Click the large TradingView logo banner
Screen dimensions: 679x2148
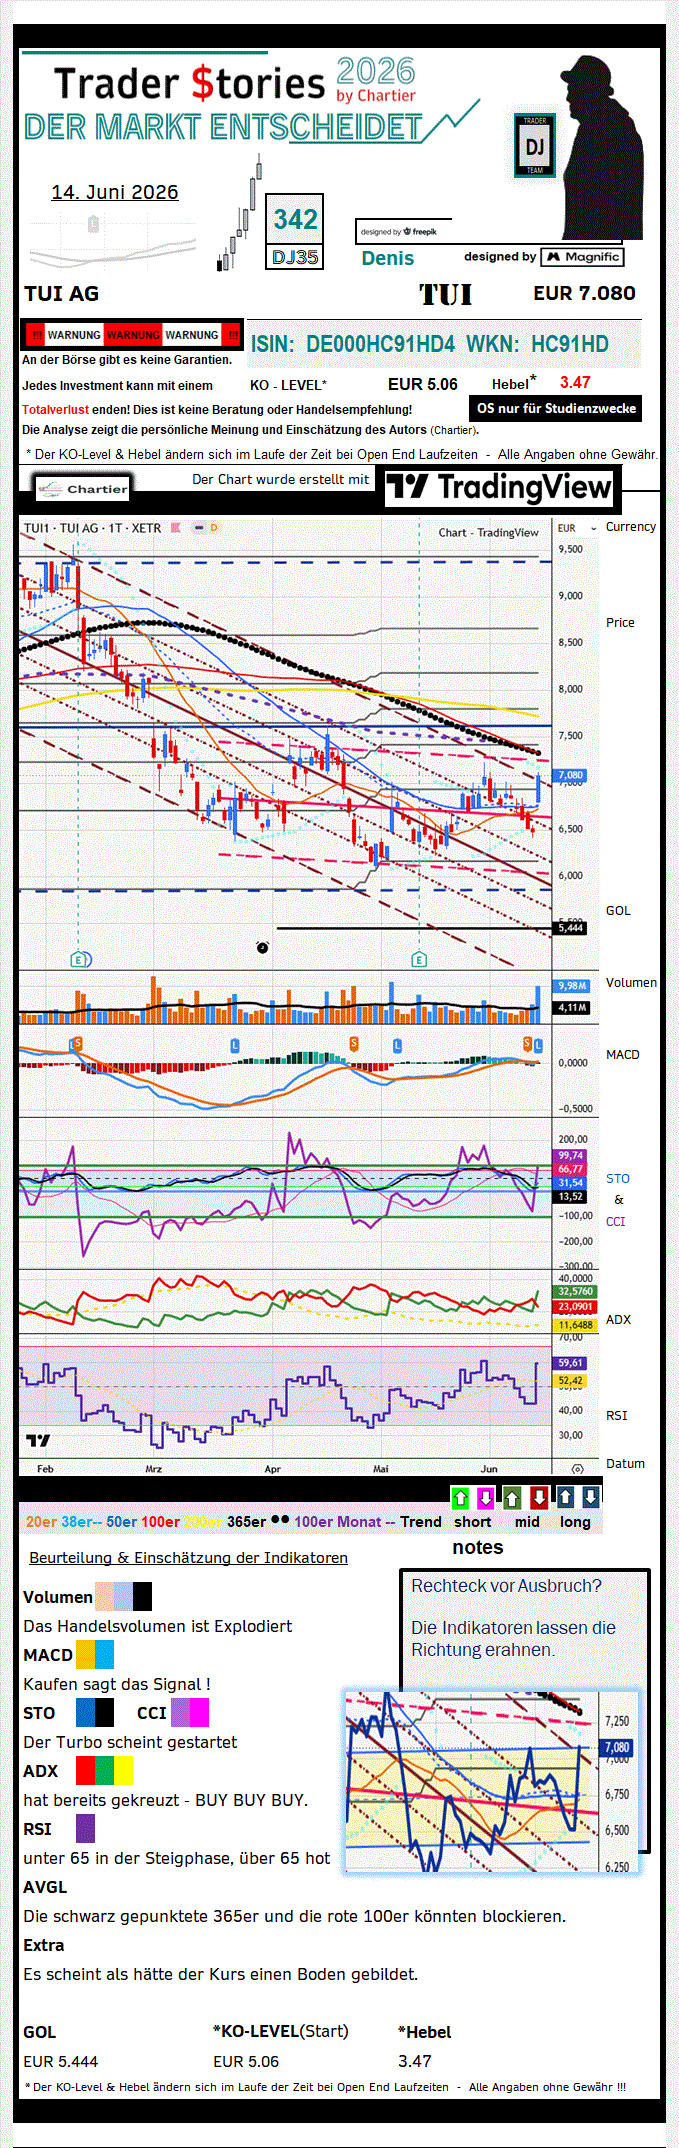(499, 488)
